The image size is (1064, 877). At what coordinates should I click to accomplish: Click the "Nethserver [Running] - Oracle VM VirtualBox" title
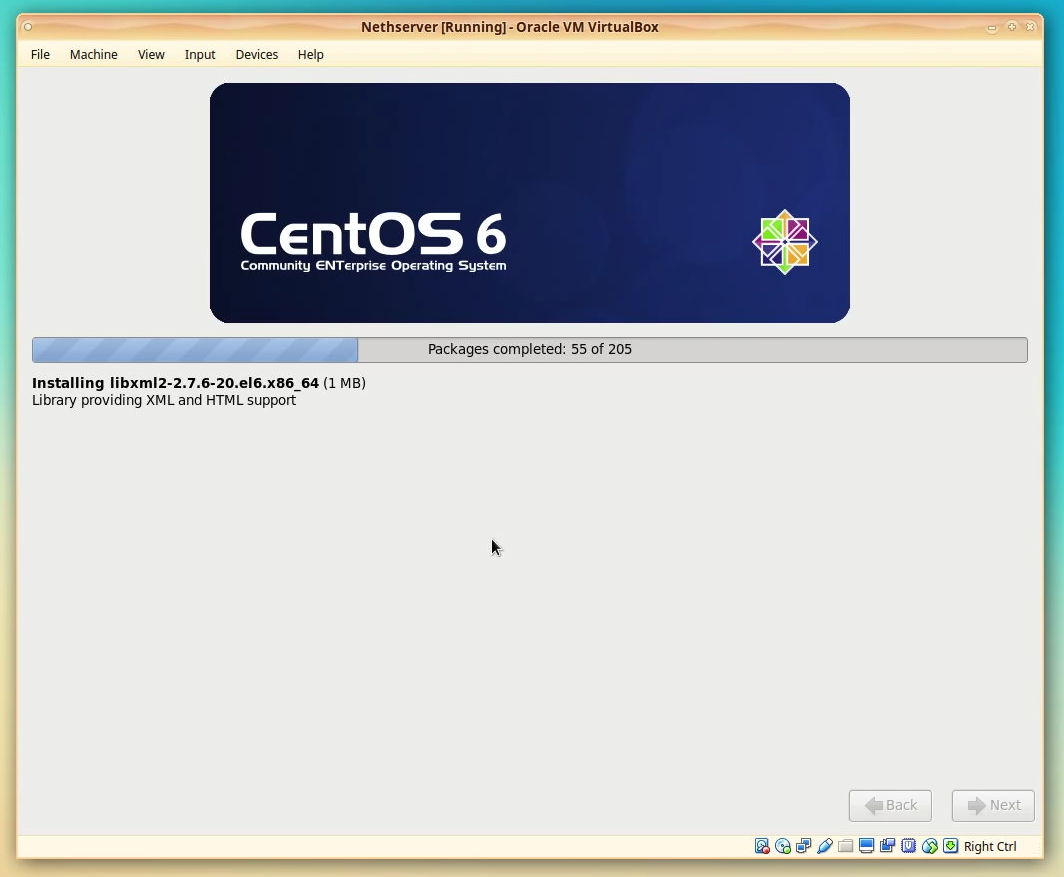pos(510,27)
